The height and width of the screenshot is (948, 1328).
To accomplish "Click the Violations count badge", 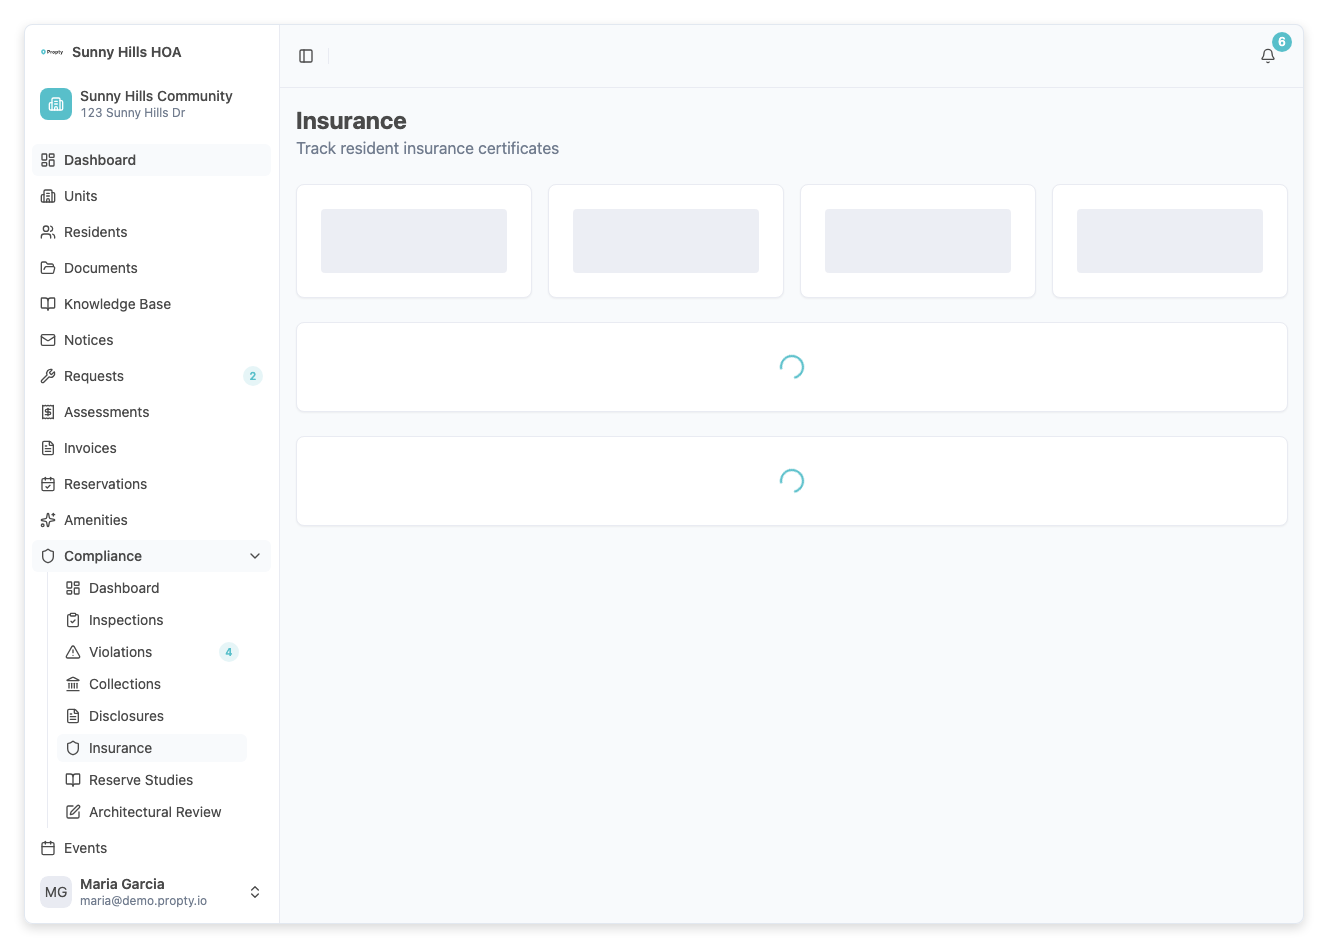I will pyautogui.click(x=228, y=652).
